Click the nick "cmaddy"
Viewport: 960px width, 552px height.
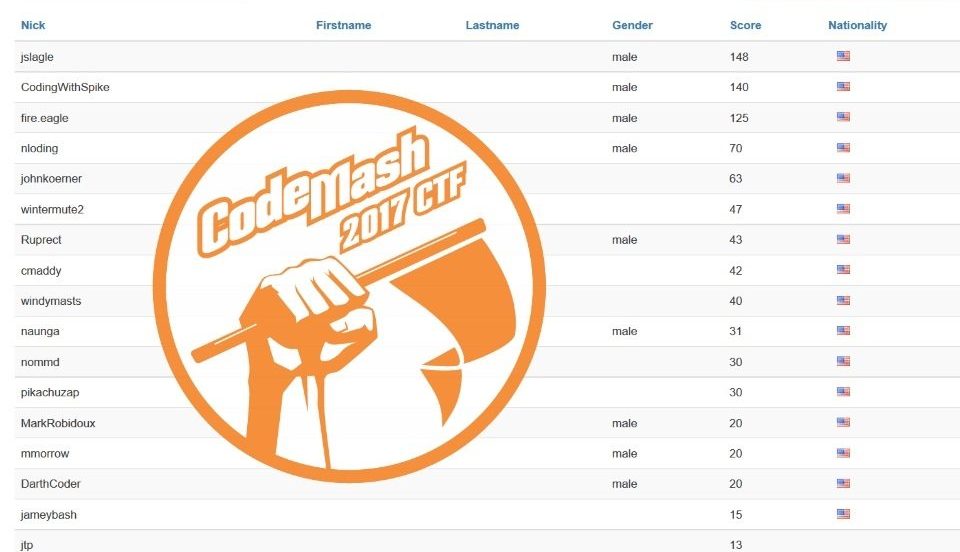pos(41,270)
